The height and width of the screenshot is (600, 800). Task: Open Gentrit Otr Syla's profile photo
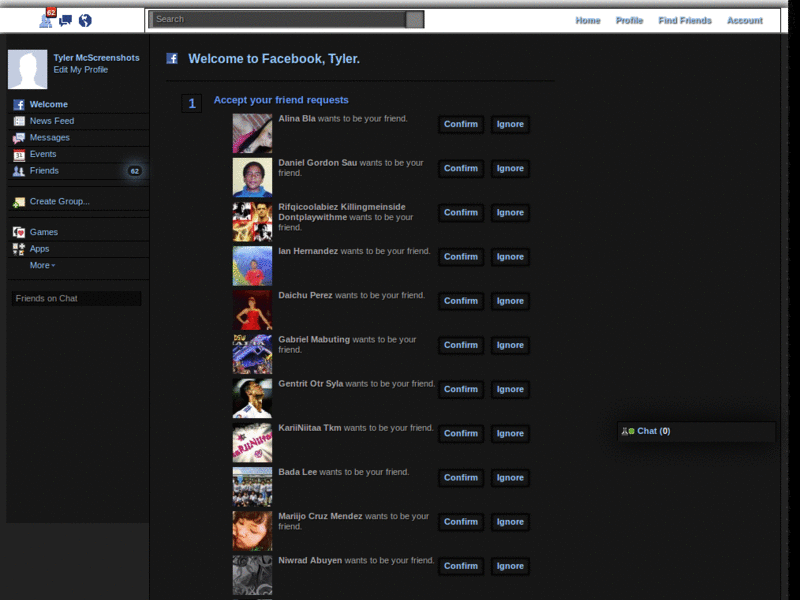point(253,398)
